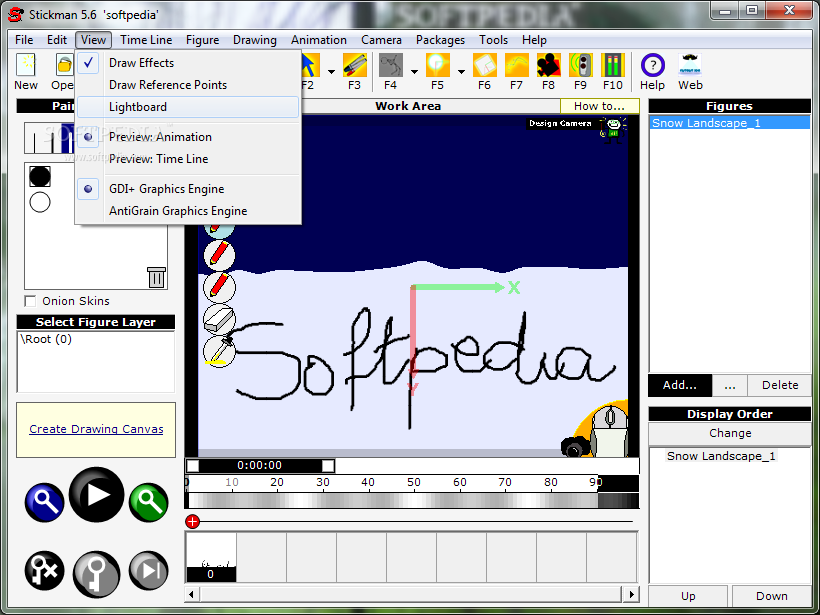Open the Figure menu

202,40
